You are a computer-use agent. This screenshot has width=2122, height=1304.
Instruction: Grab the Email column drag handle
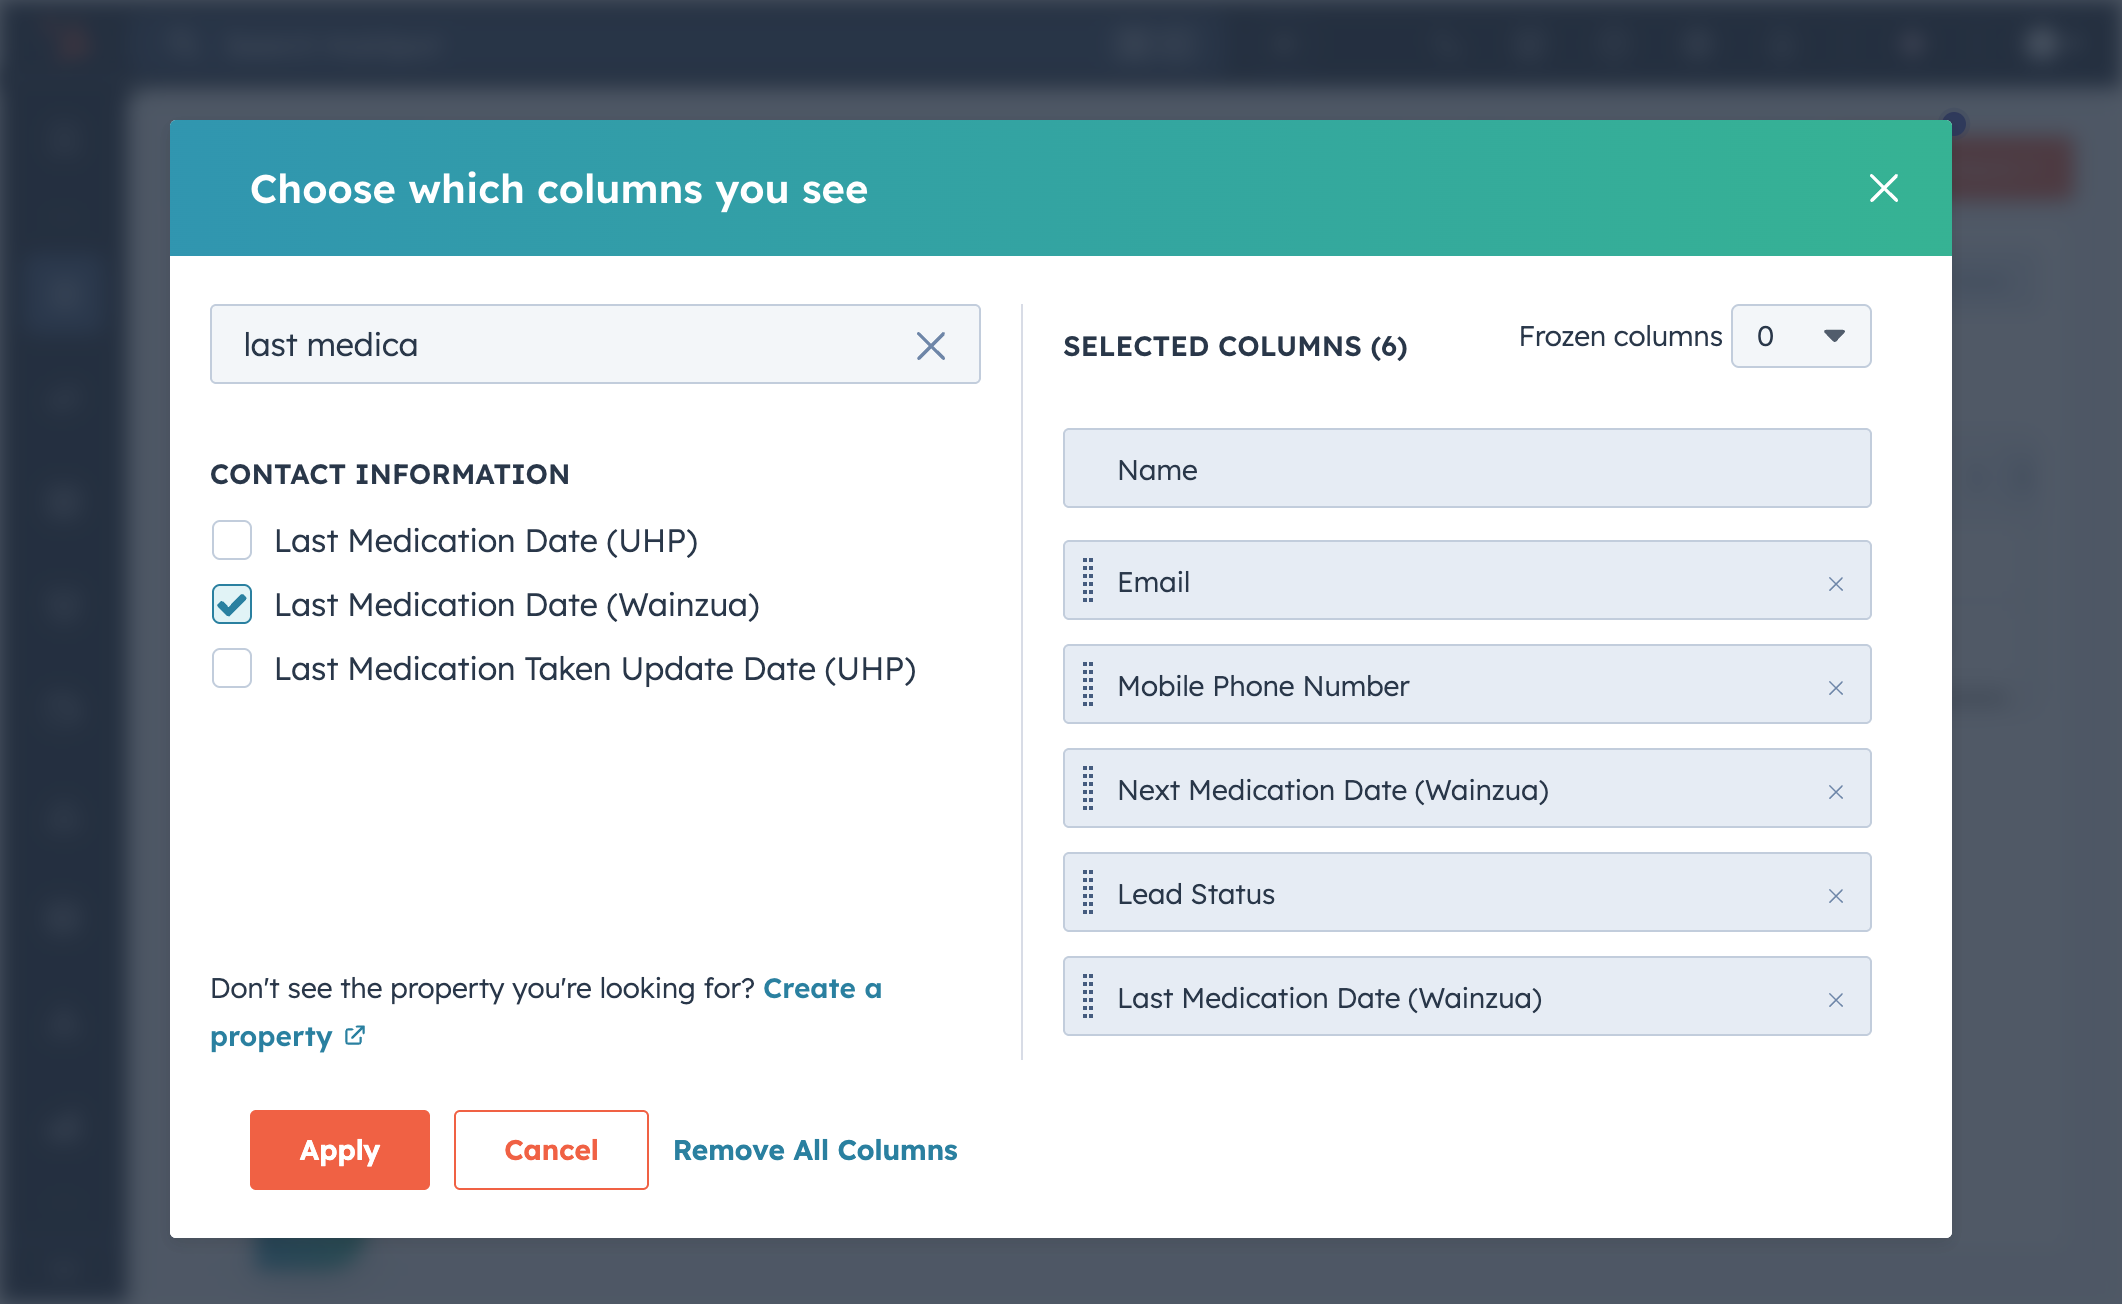[1088, 581]
